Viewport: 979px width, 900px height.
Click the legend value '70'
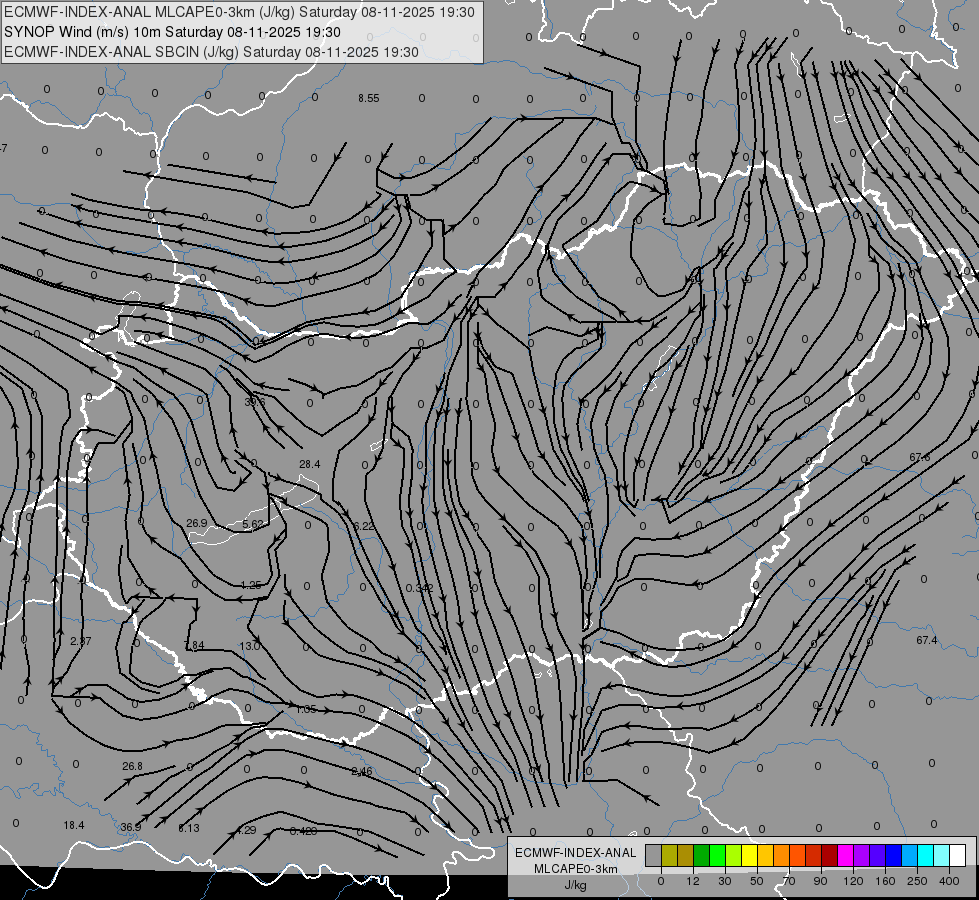pyautogui.click(x=789, y=881)
